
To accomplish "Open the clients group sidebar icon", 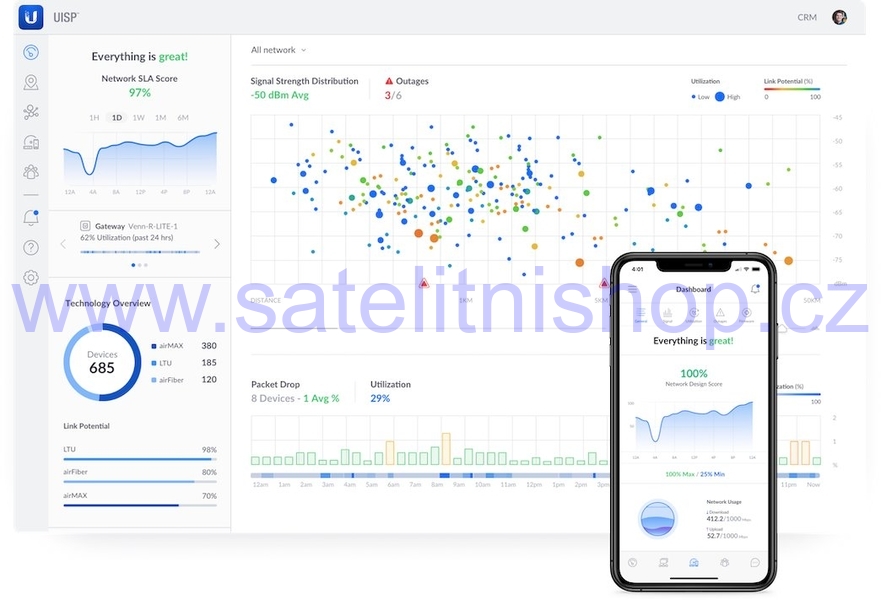I will (31, 172).
